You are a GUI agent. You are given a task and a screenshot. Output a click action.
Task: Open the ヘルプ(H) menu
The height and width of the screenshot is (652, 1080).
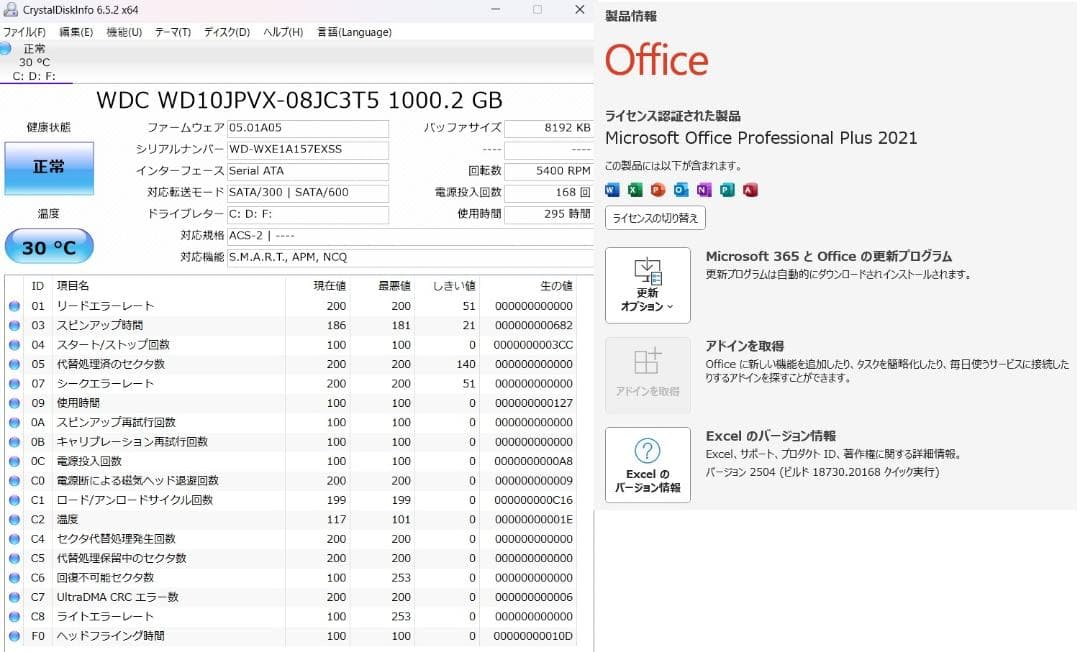pyautogui.click(x=283, y=32)
